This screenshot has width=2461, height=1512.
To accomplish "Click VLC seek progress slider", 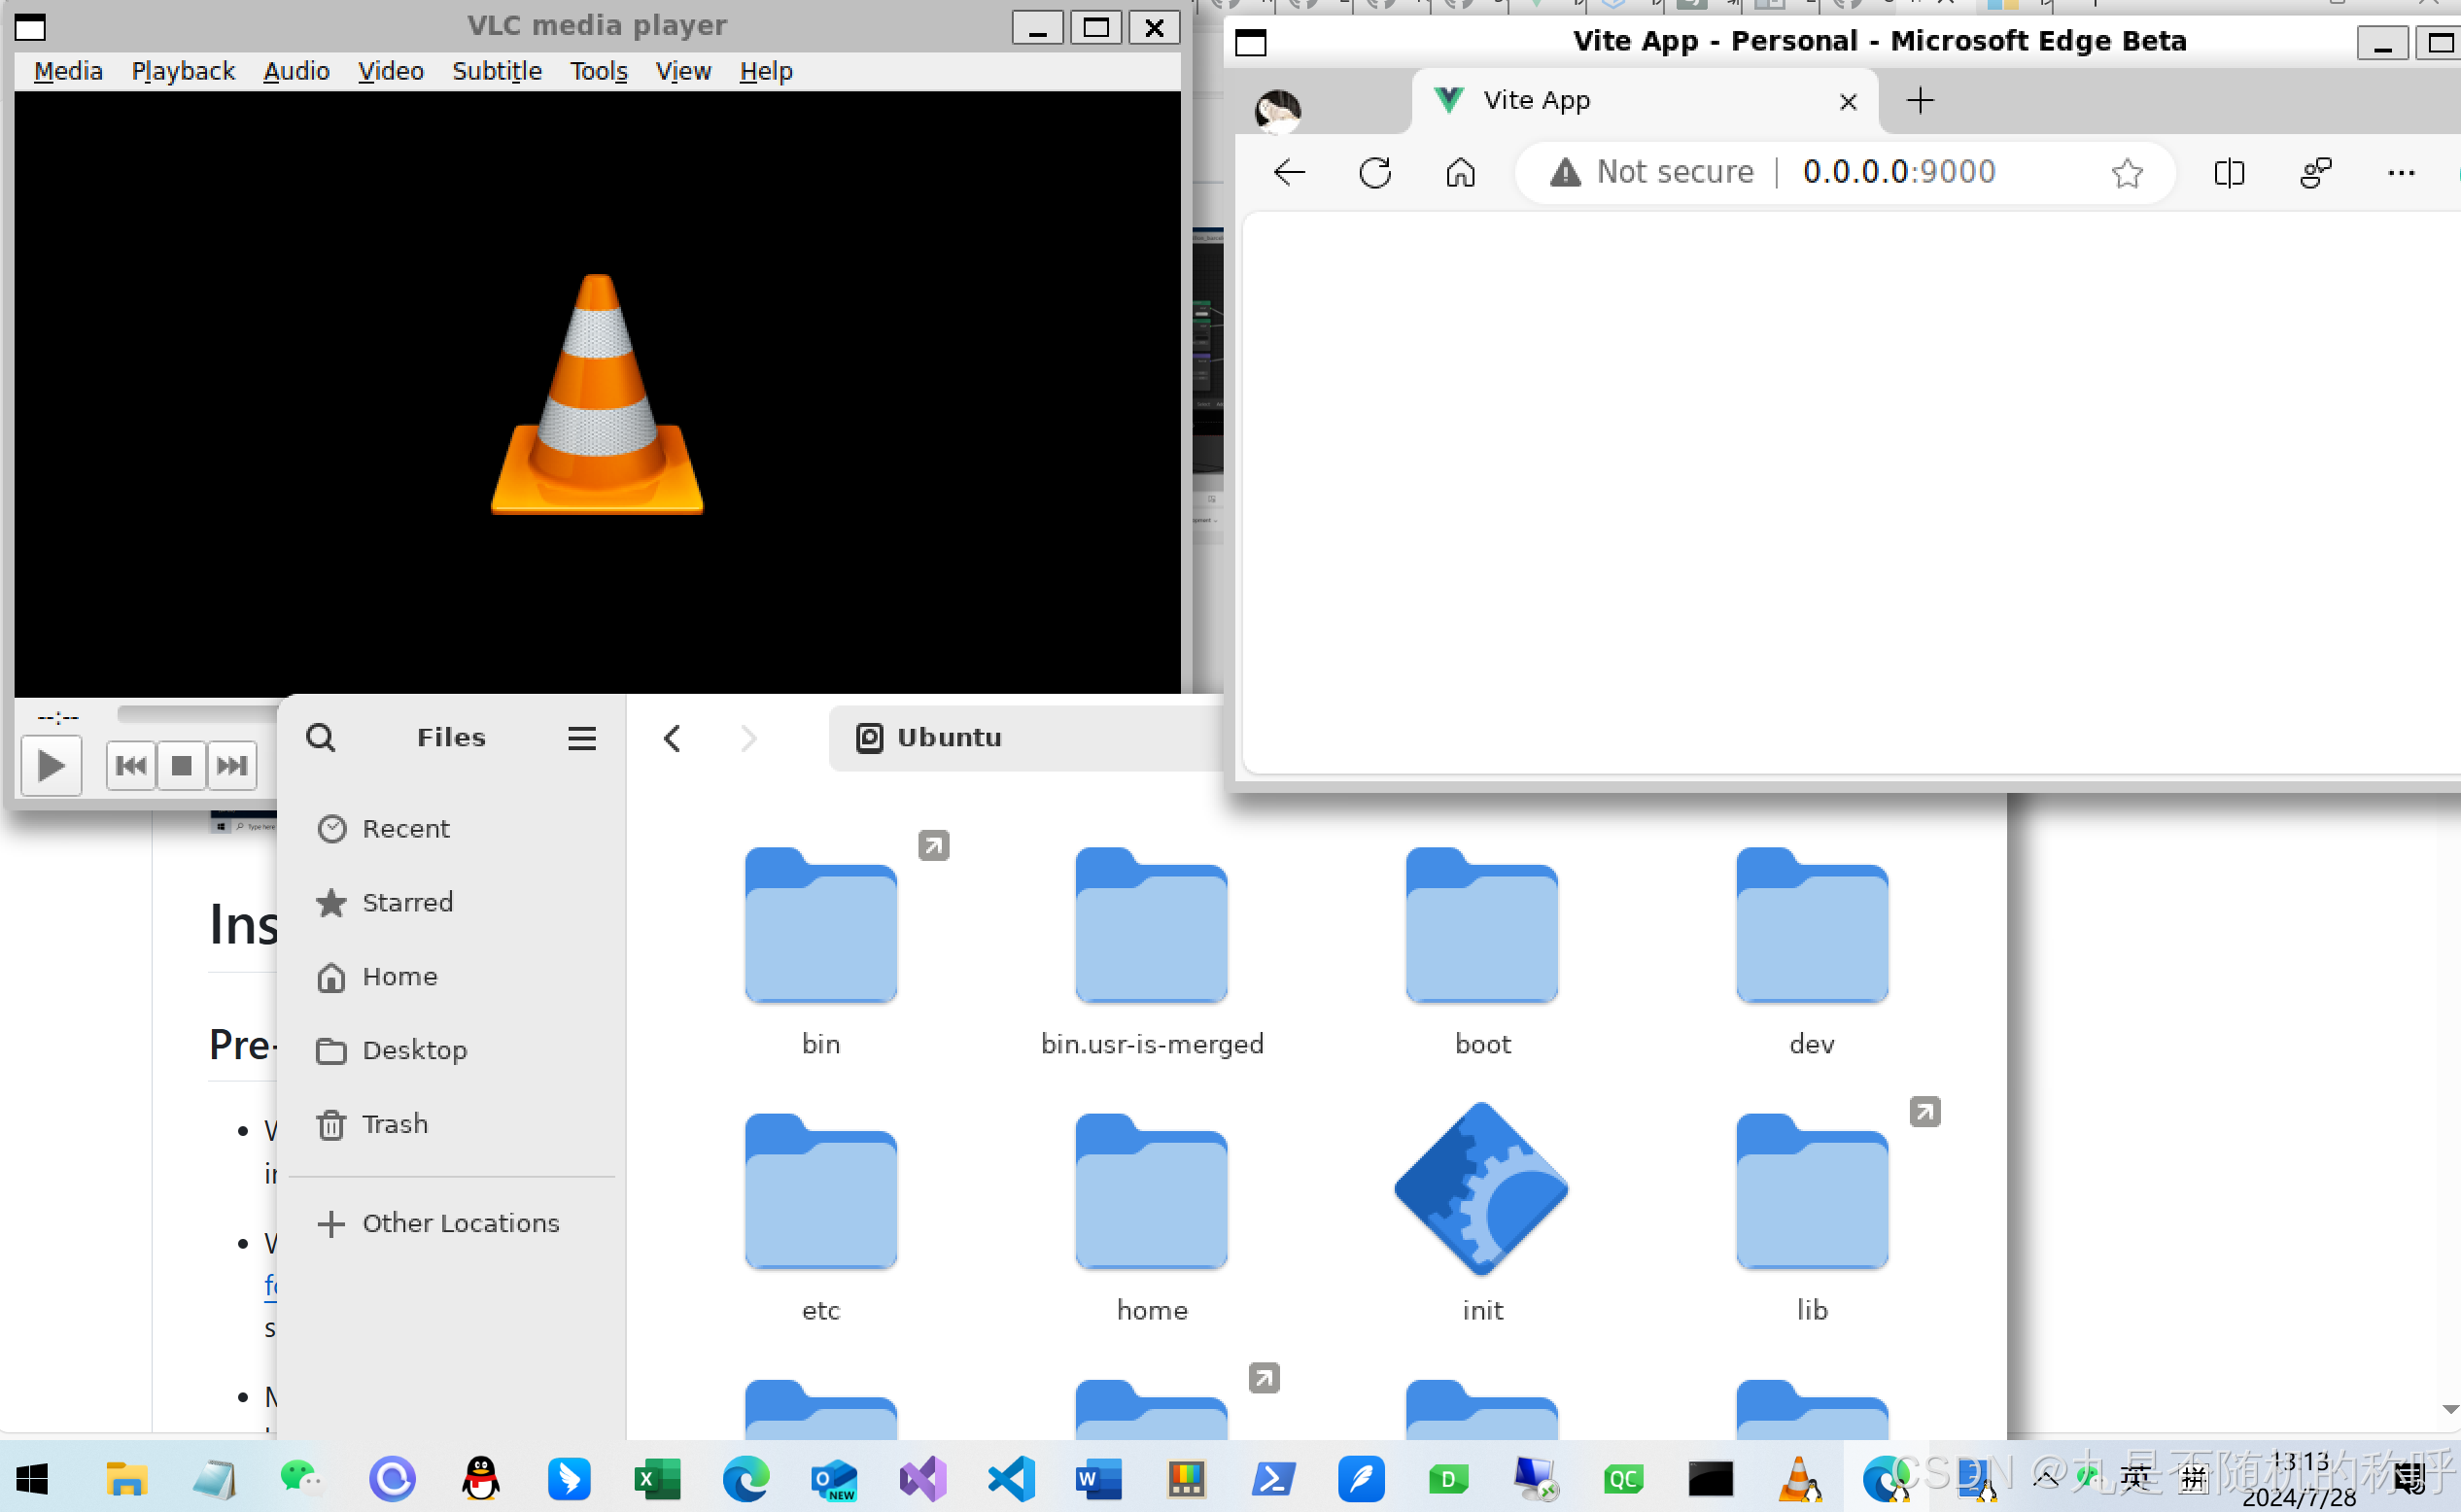I will tap(196, 714).
